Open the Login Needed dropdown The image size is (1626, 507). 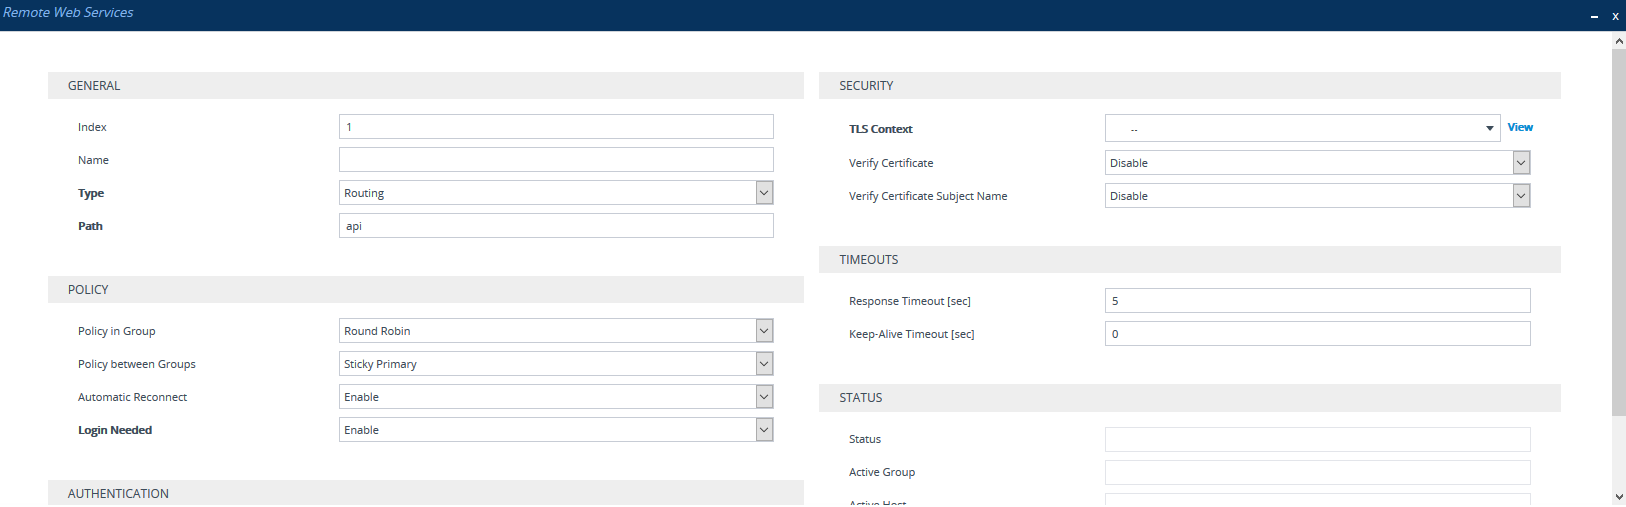pyautogui.click(x=556, y=430)
